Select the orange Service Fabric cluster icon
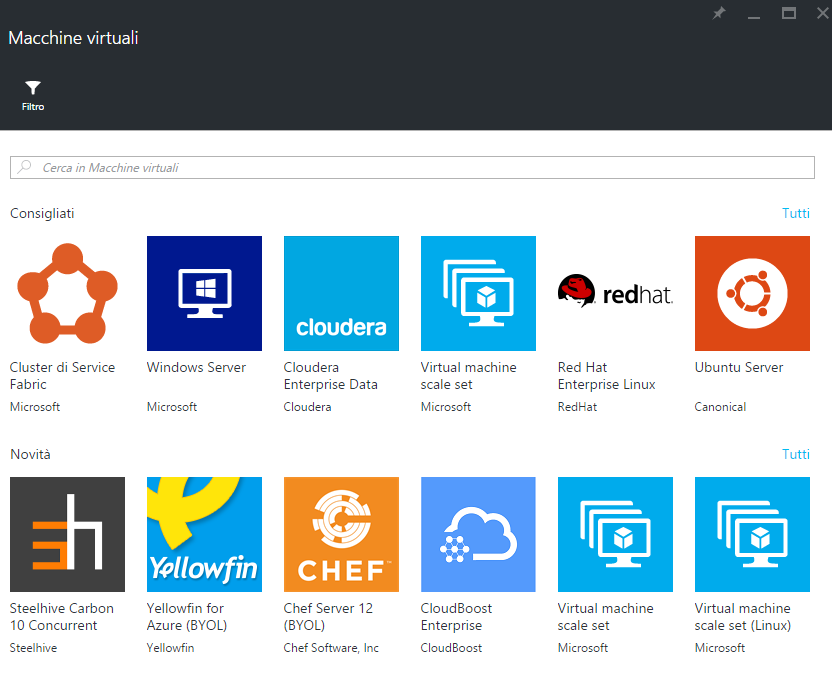 pyautogui.click(x=67, y=293)
